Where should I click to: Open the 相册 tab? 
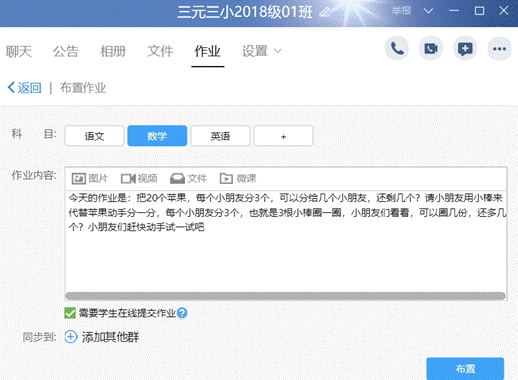113,51
